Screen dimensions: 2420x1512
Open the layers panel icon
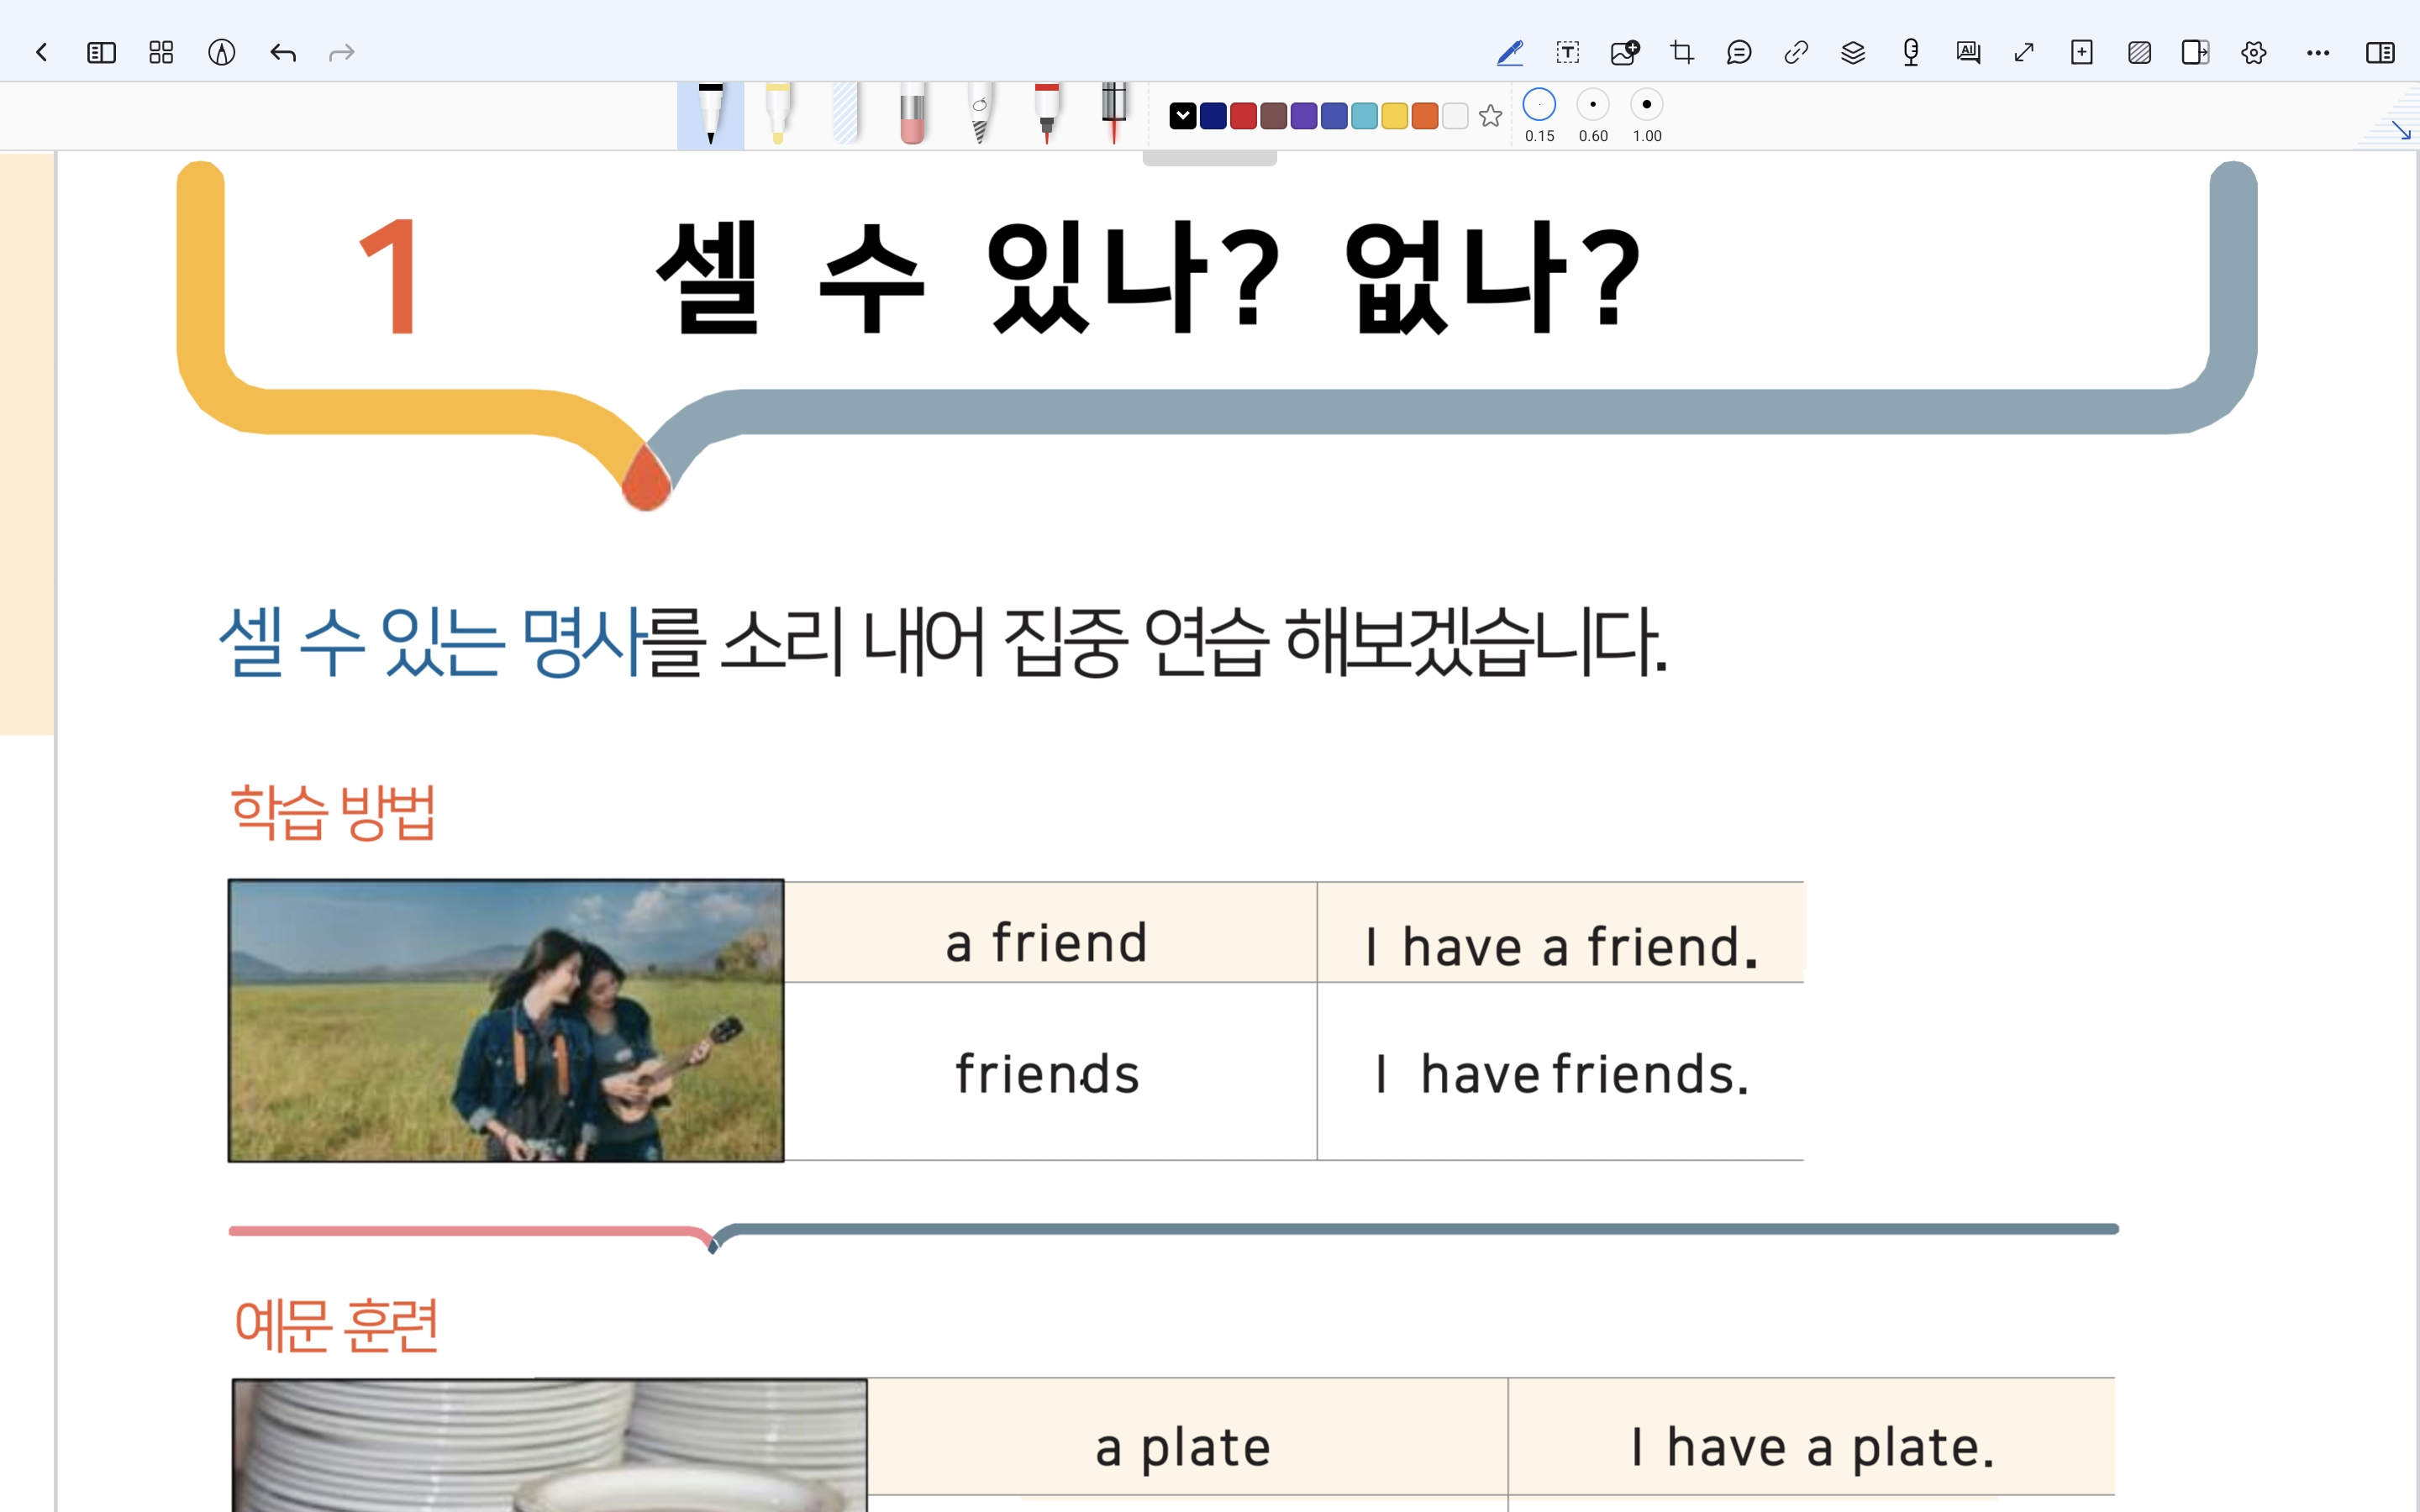click(x=1853, y=52)
